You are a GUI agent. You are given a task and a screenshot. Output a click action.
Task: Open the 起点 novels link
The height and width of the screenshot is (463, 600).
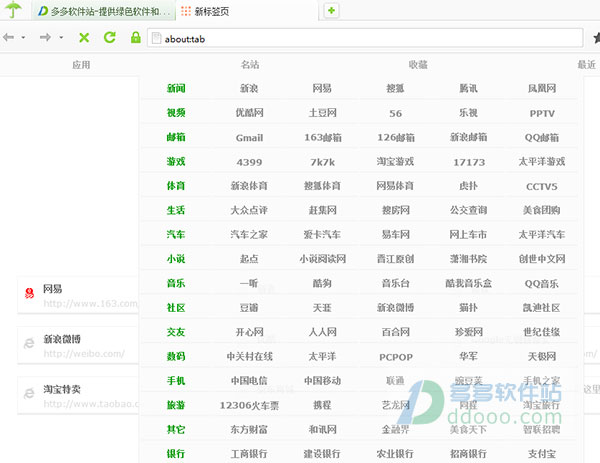point(249,259)
